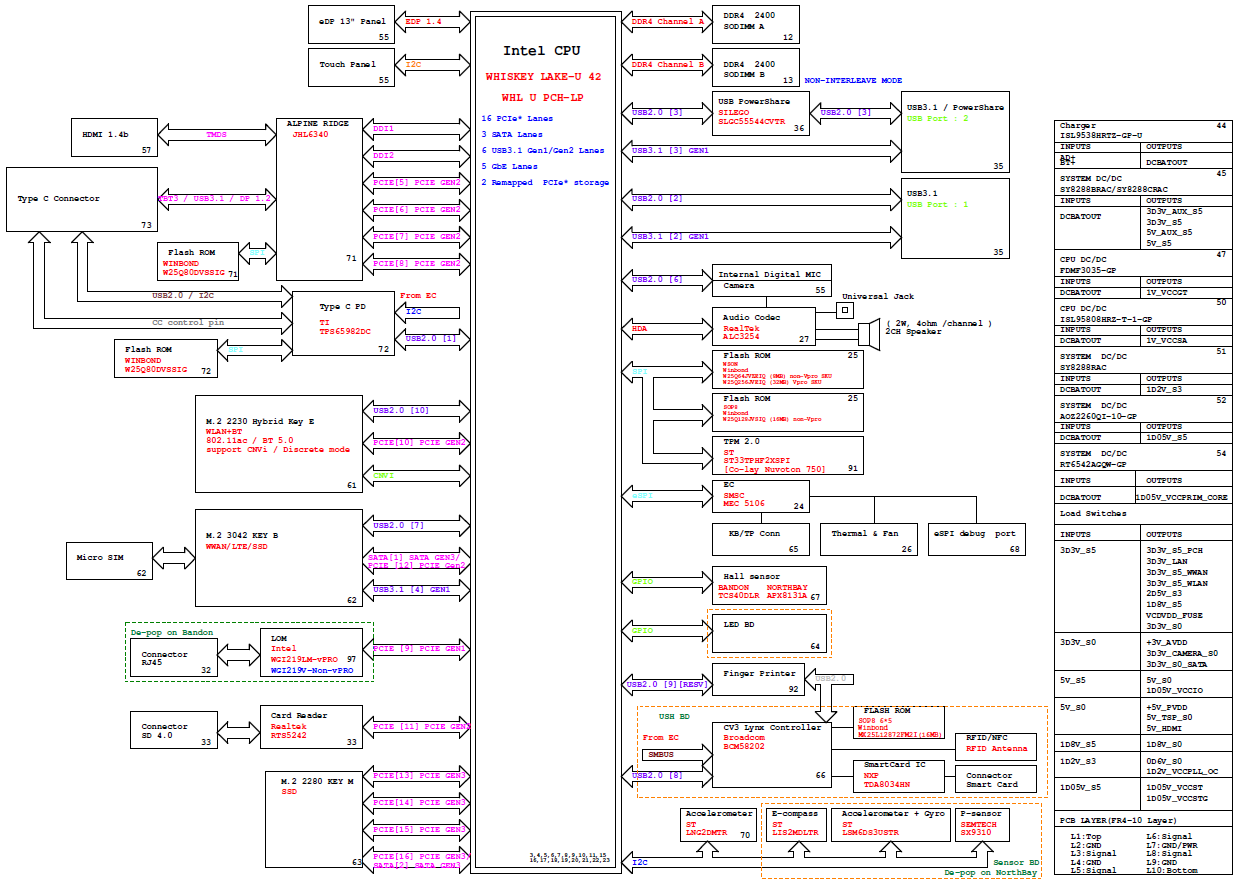Select the USB PowerShare SLGC55544CVTR block
1237x880 pixels.
761,114
